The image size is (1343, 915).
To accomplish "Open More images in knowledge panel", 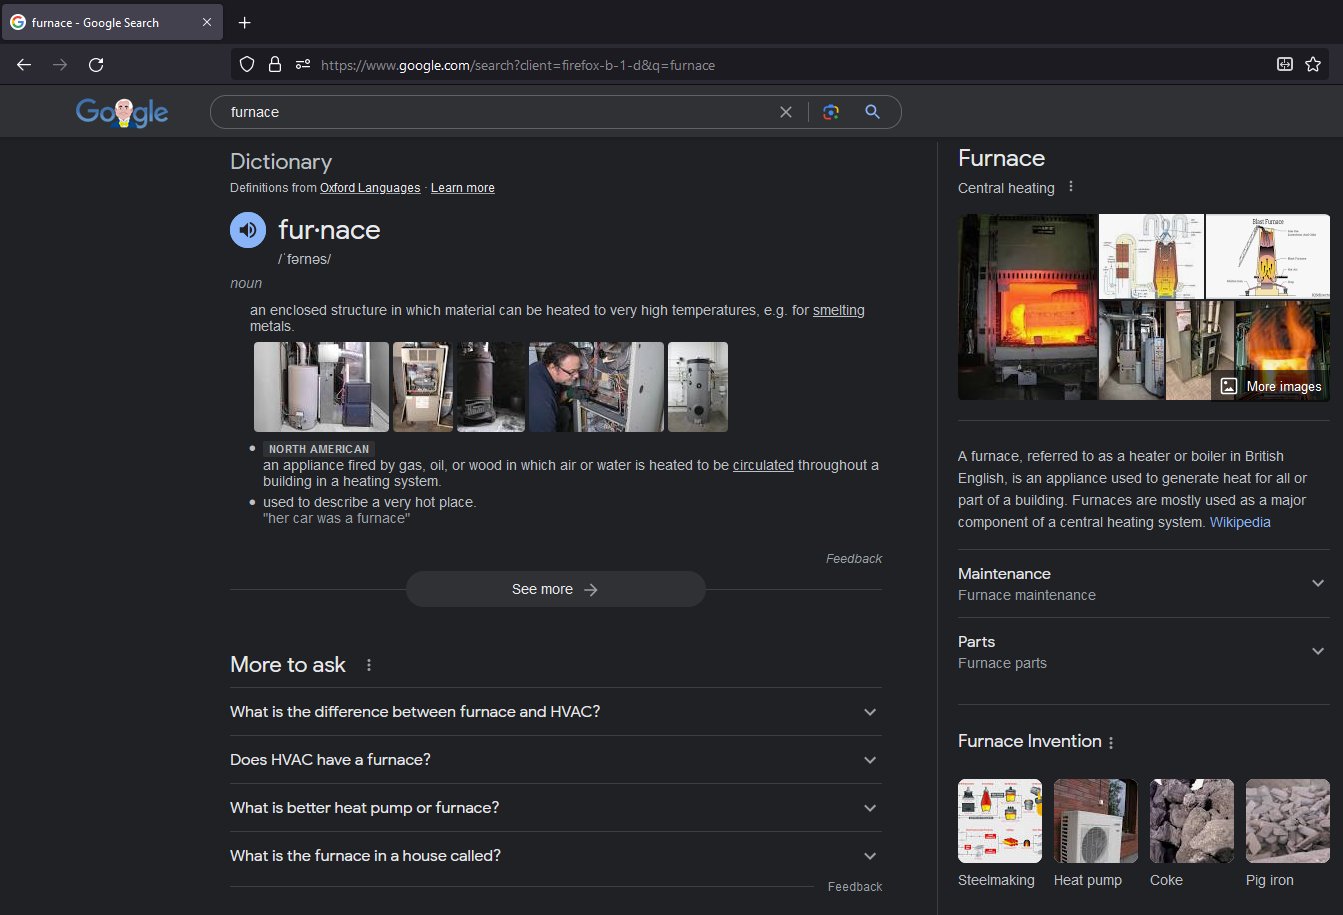I will click(x=1271, y=386).
